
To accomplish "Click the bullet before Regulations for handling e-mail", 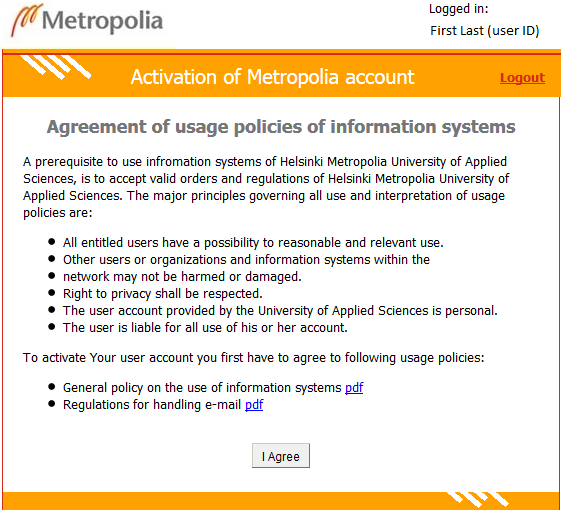I will (x=52, y=404).
